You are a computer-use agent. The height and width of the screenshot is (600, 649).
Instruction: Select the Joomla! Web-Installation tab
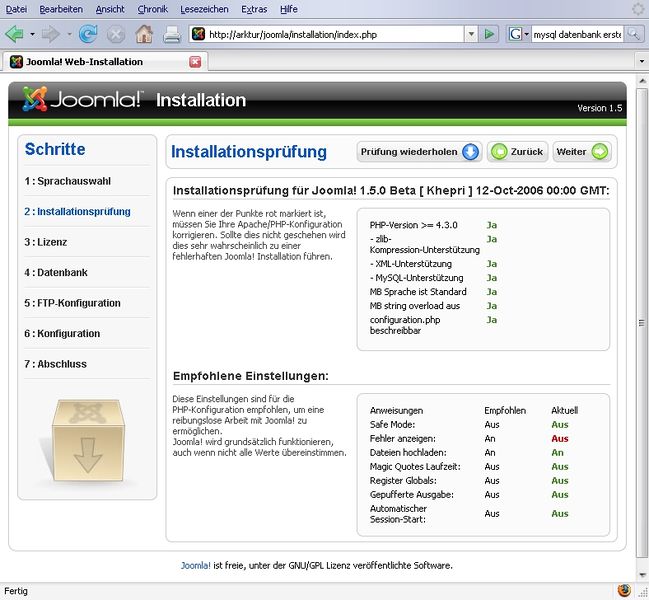click(x=95, y=61)
